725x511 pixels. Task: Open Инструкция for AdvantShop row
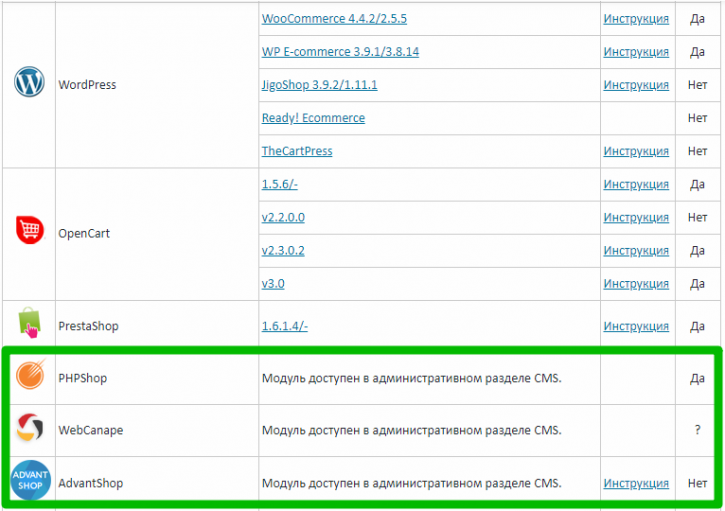click(636, 483)
